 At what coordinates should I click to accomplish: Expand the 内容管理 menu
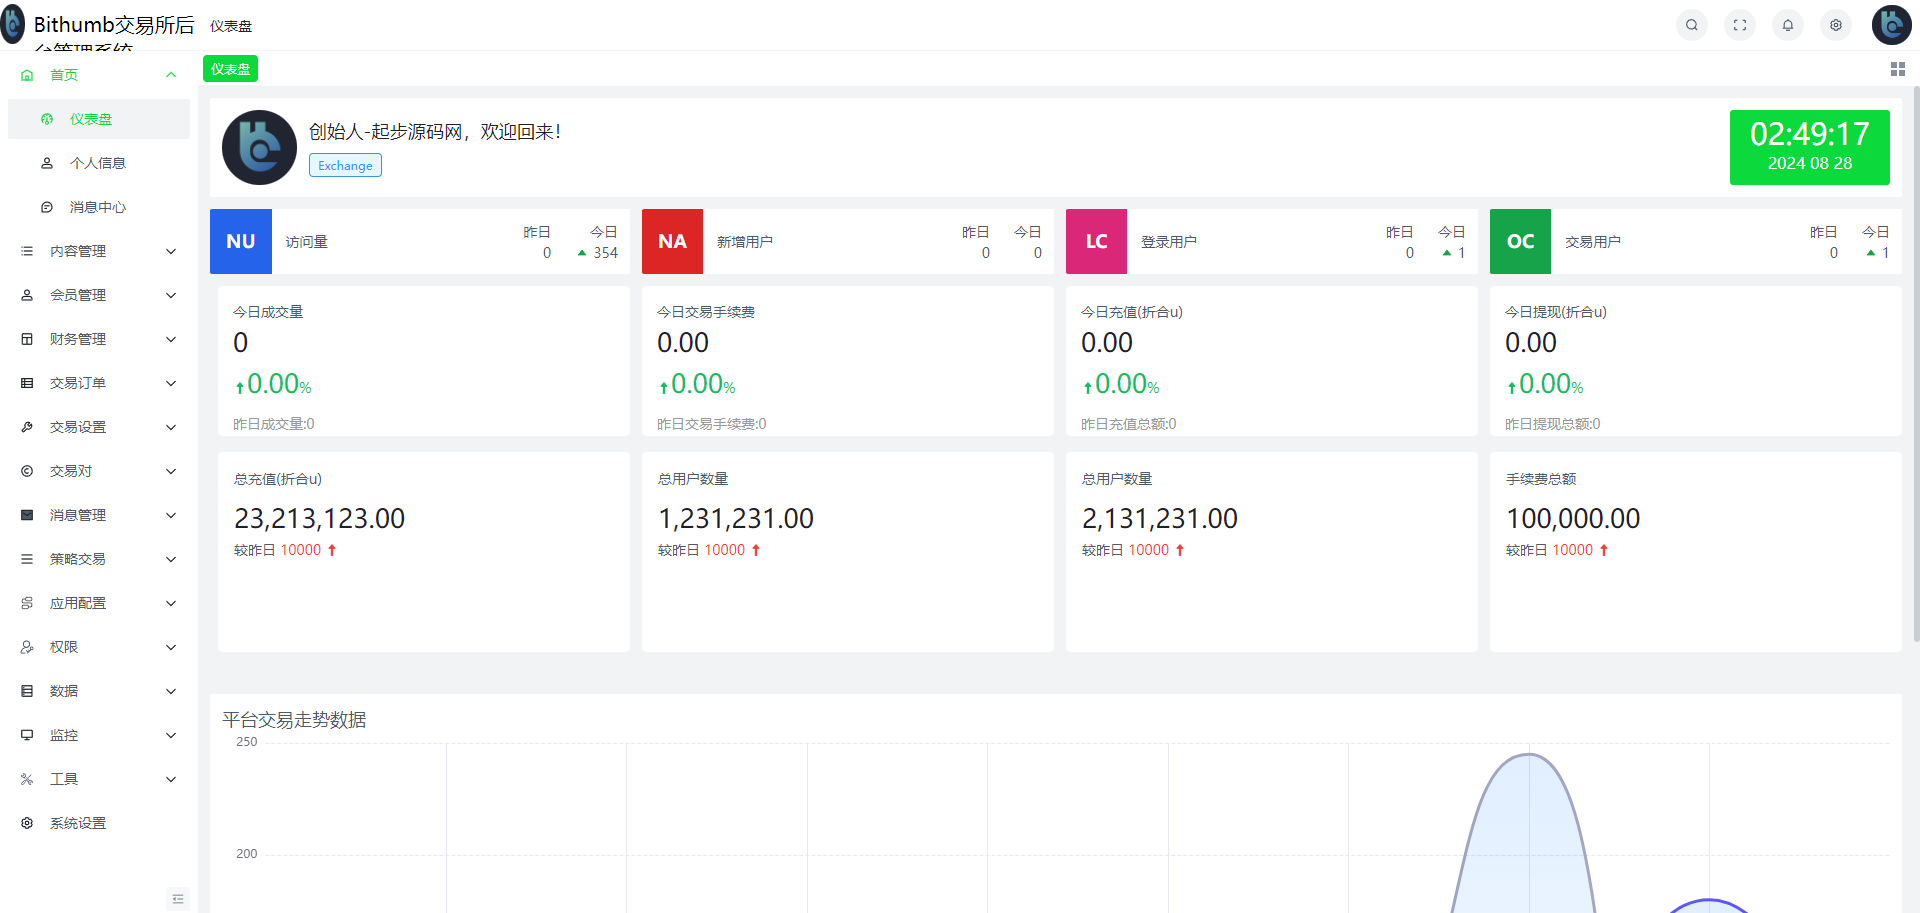pyautogui.click(x=98, y=251)
